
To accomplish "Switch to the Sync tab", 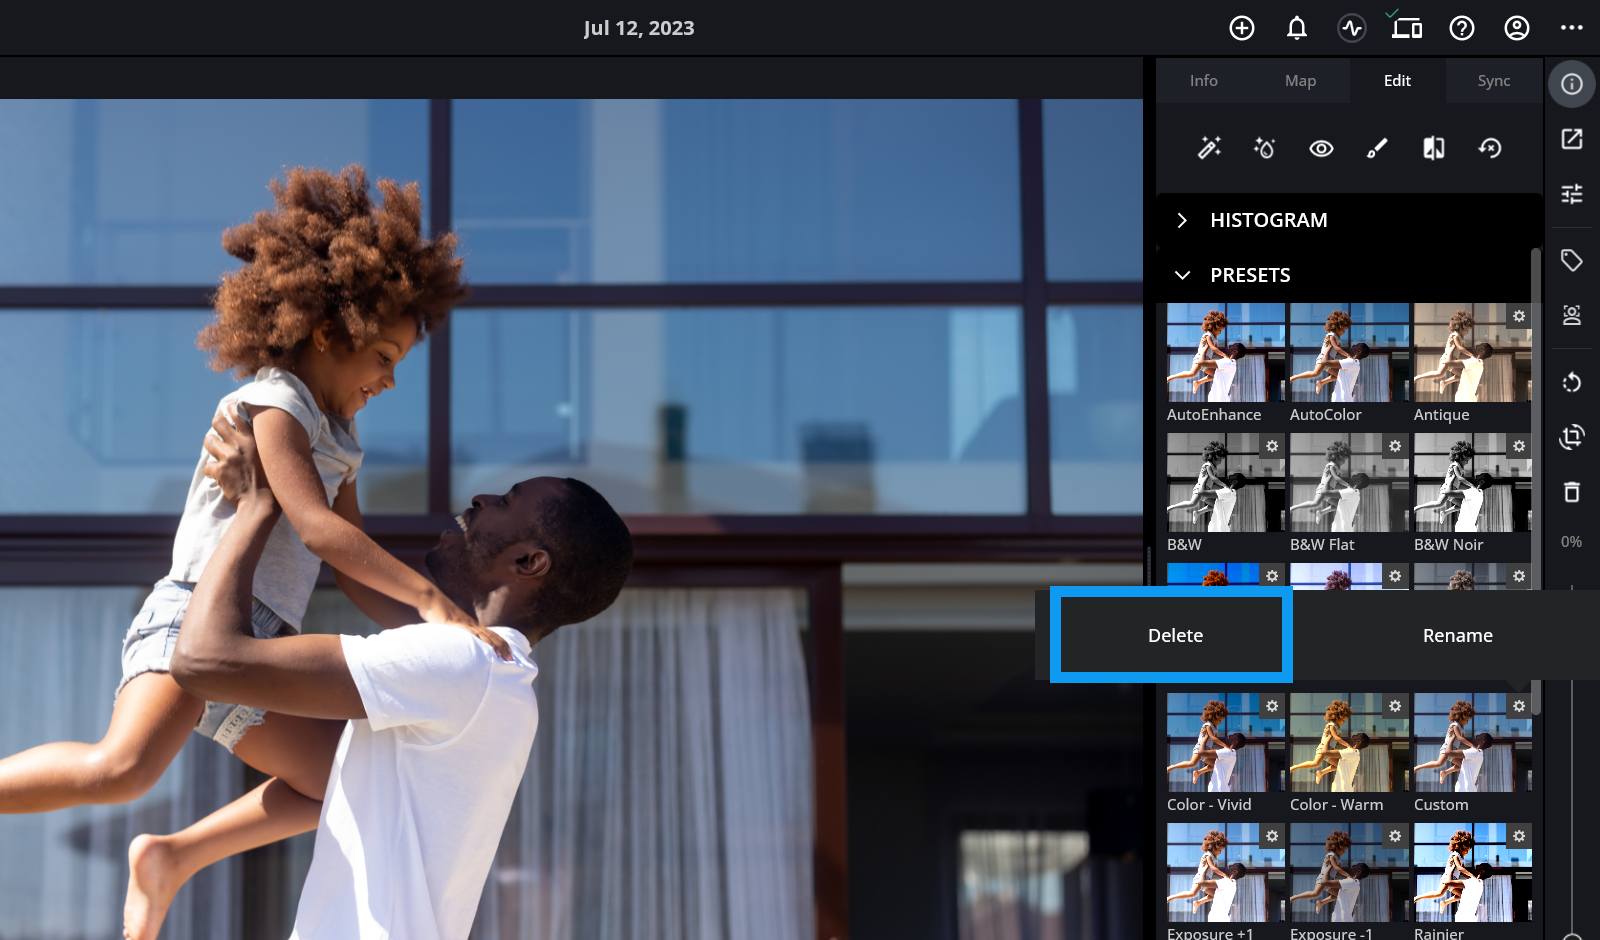I will (x=1494, y=81).
